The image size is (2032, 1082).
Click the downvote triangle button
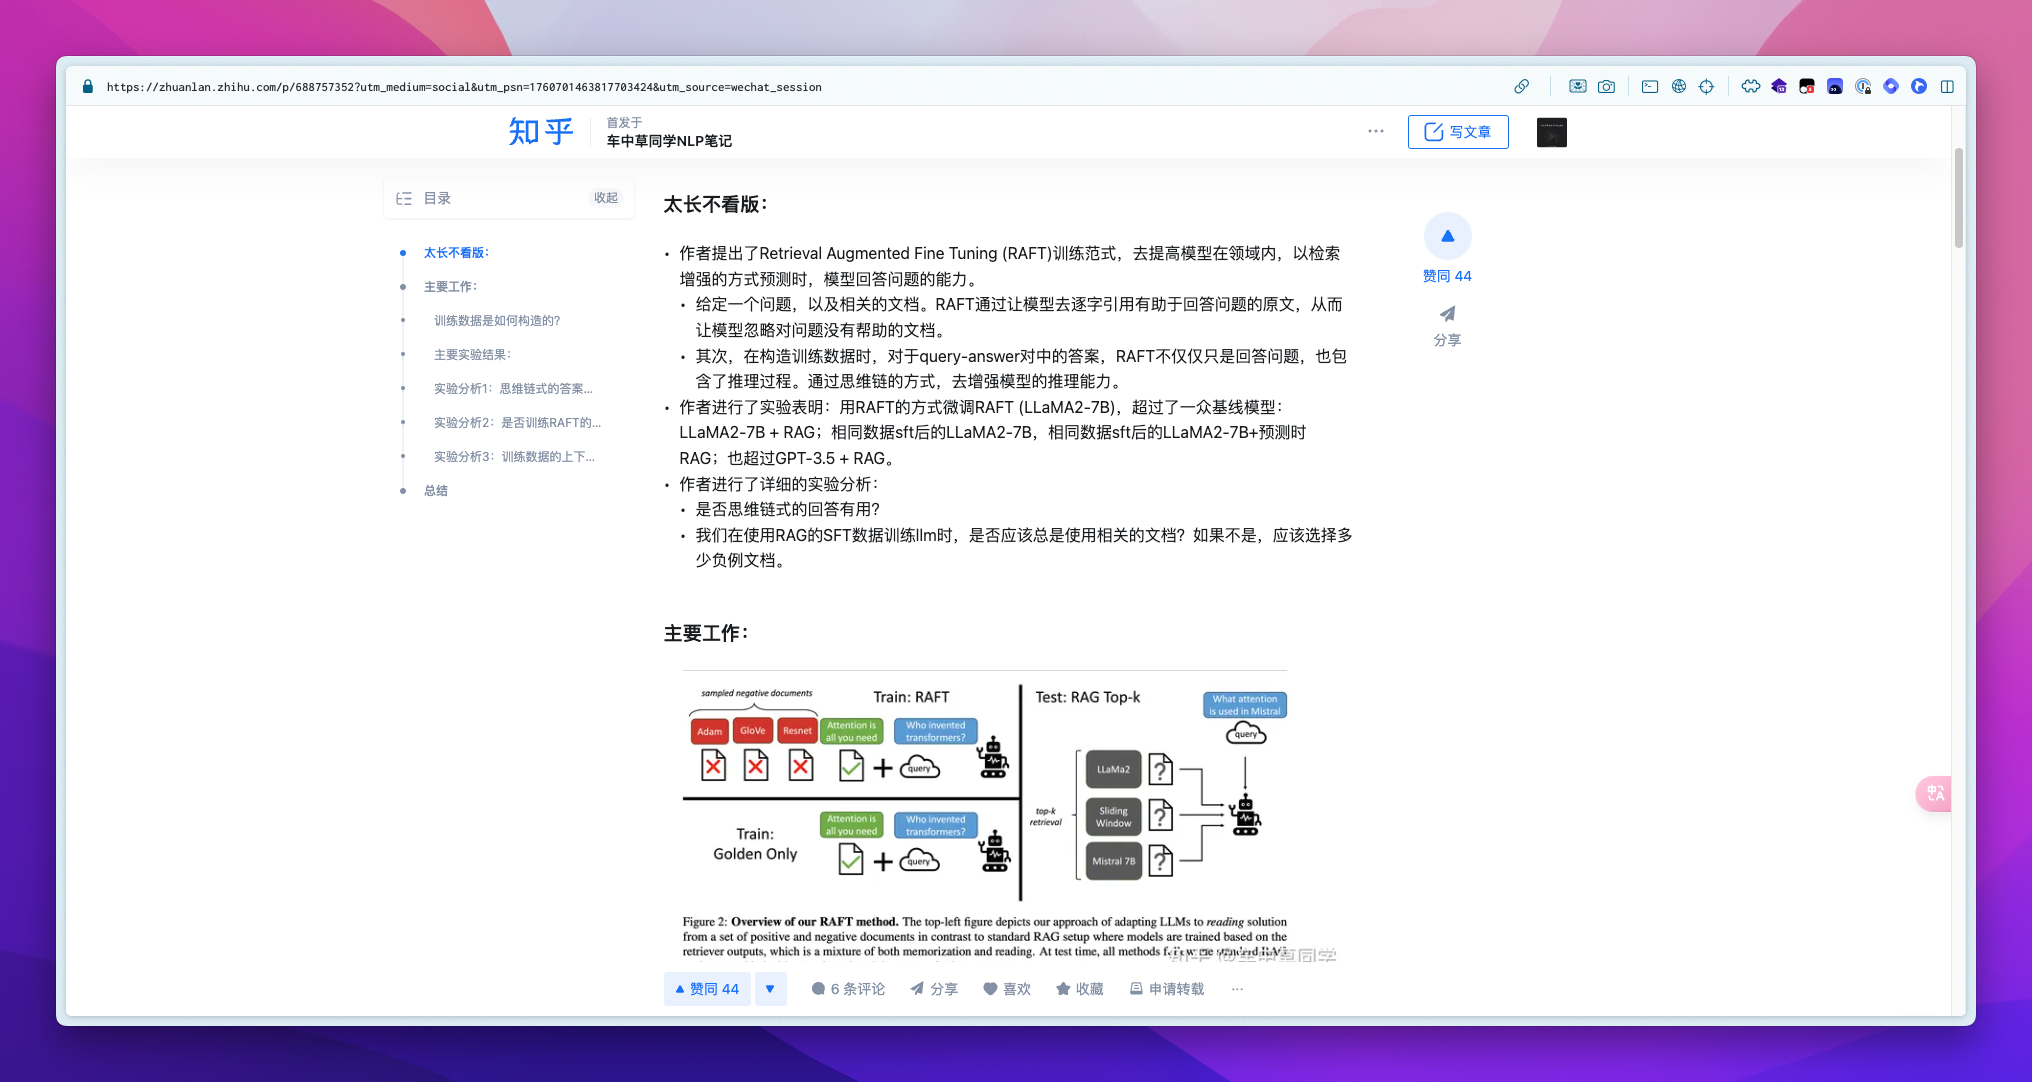click(770, 989)
